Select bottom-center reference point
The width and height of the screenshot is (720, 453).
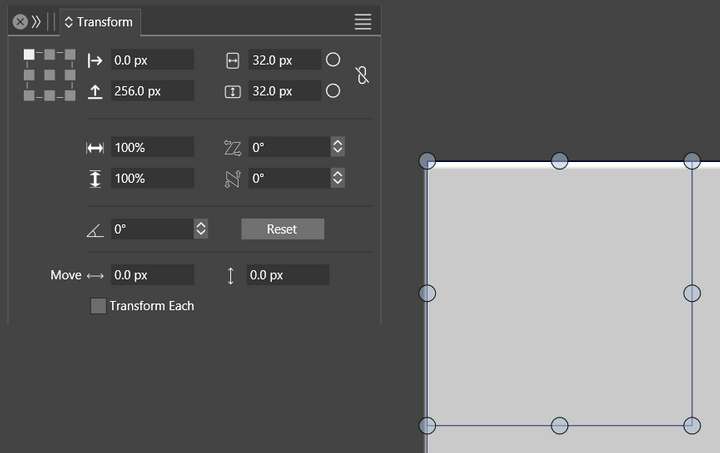click(x=50, y=95)
